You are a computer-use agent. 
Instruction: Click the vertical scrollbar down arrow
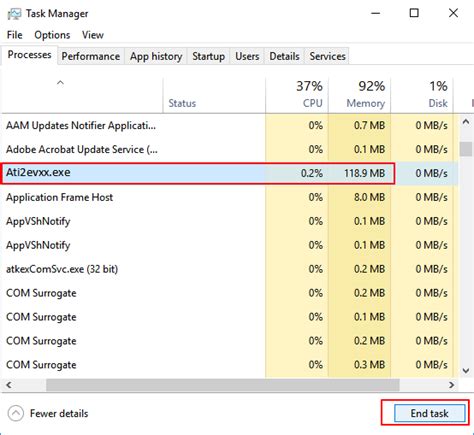[466, 370]
